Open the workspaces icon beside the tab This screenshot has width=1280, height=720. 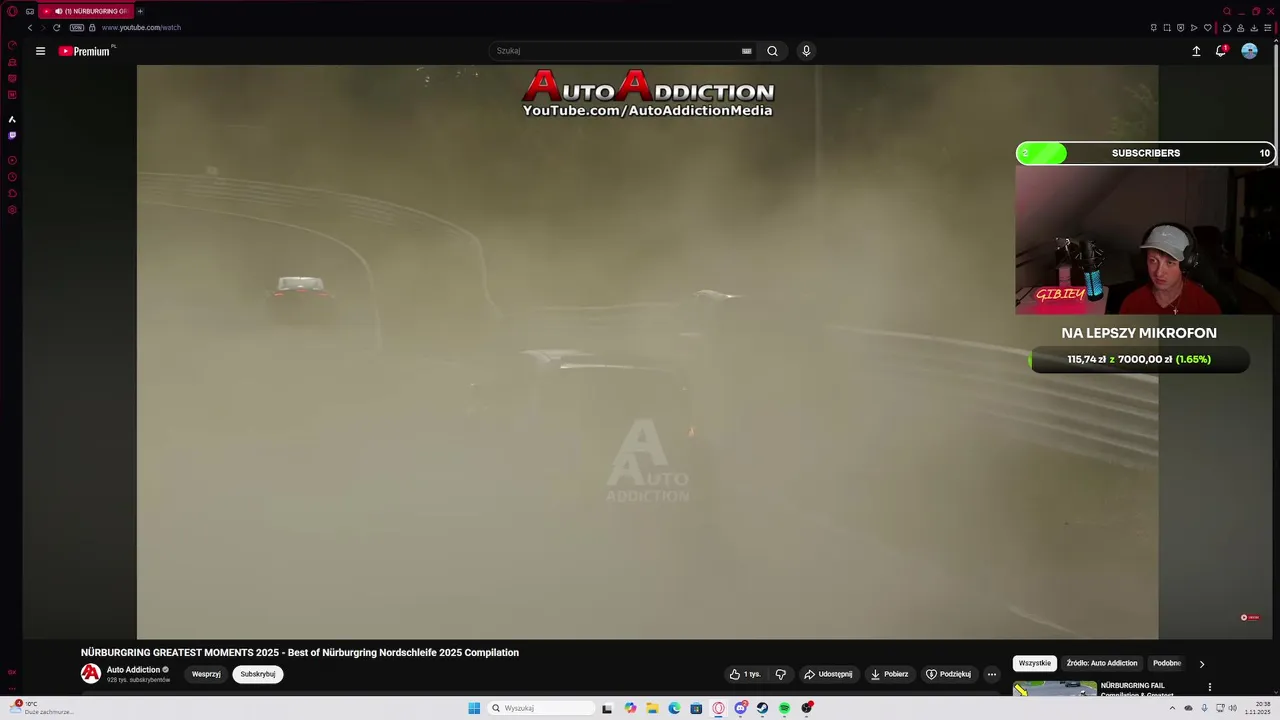coord(30,11)
